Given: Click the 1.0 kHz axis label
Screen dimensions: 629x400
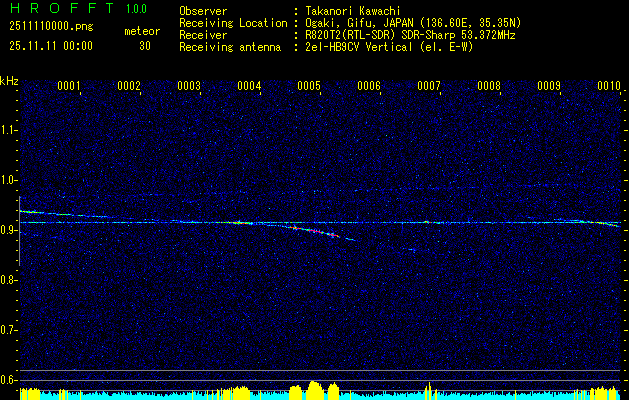Looking at the screenshot, I should pos(8,180).
